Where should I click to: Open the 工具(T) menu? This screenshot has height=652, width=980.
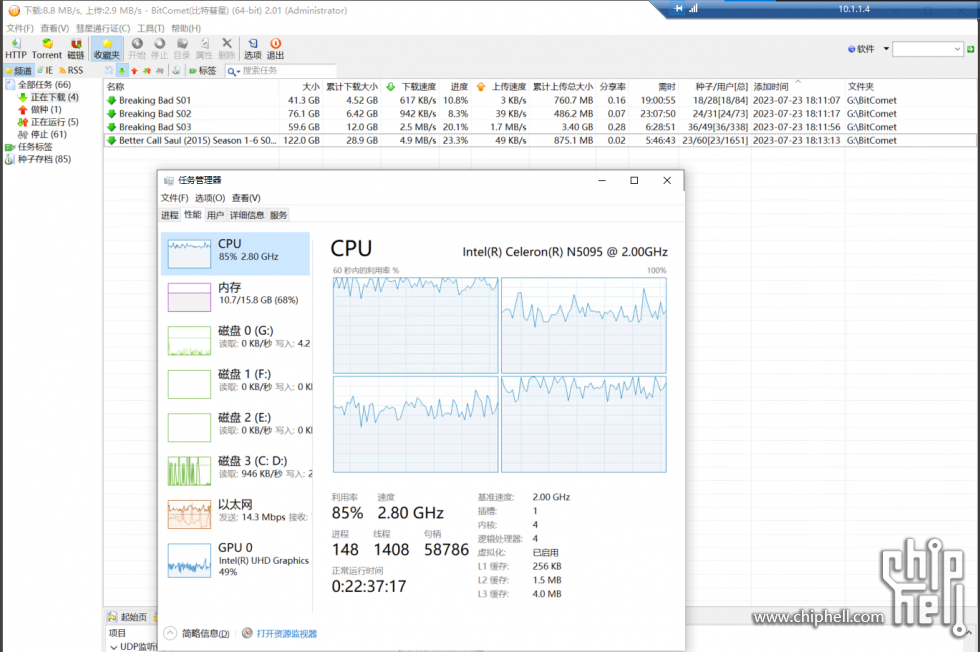(x=151, y=28)
